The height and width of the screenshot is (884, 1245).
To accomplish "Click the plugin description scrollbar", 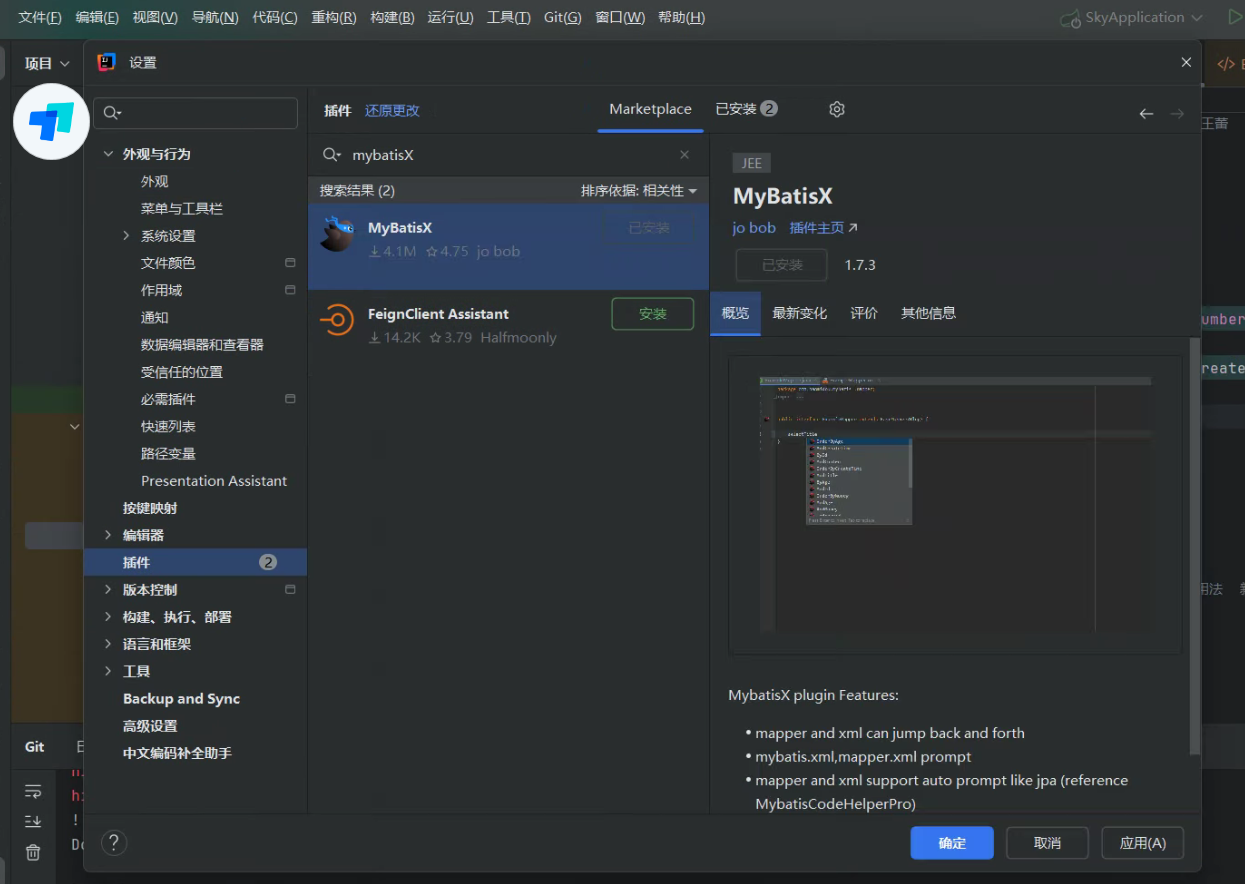I will [x=1194, y=545].
